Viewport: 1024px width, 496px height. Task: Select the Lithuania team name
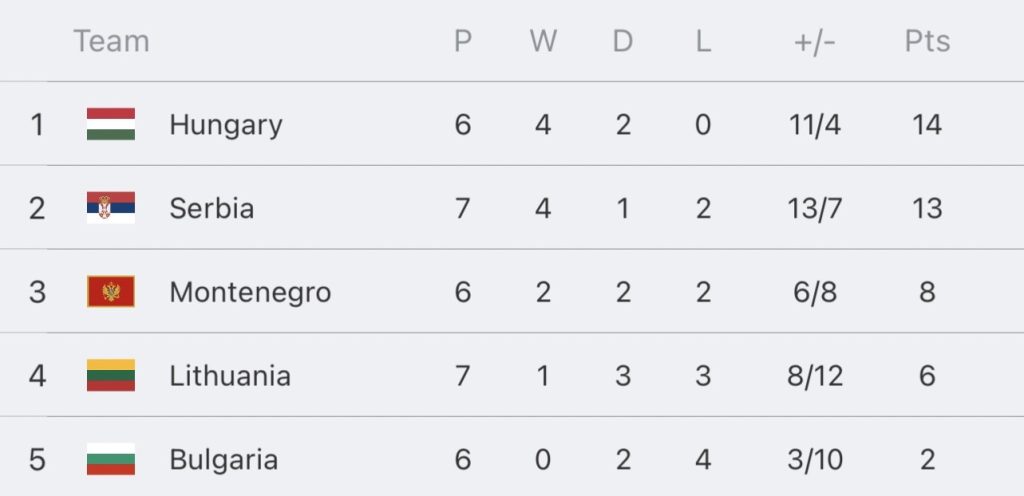click(x=230, y=376)
